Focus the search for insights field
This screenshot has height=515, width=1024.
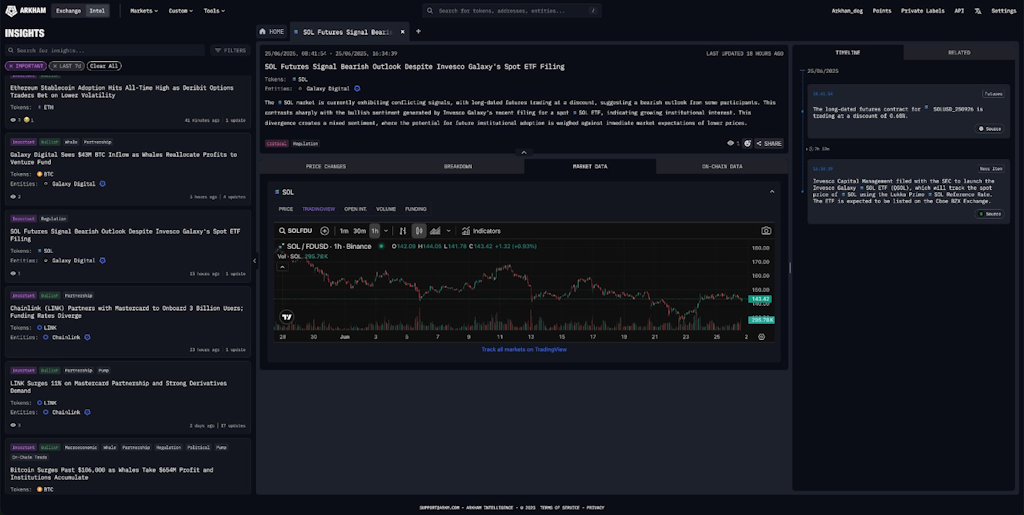coord(104,50)
